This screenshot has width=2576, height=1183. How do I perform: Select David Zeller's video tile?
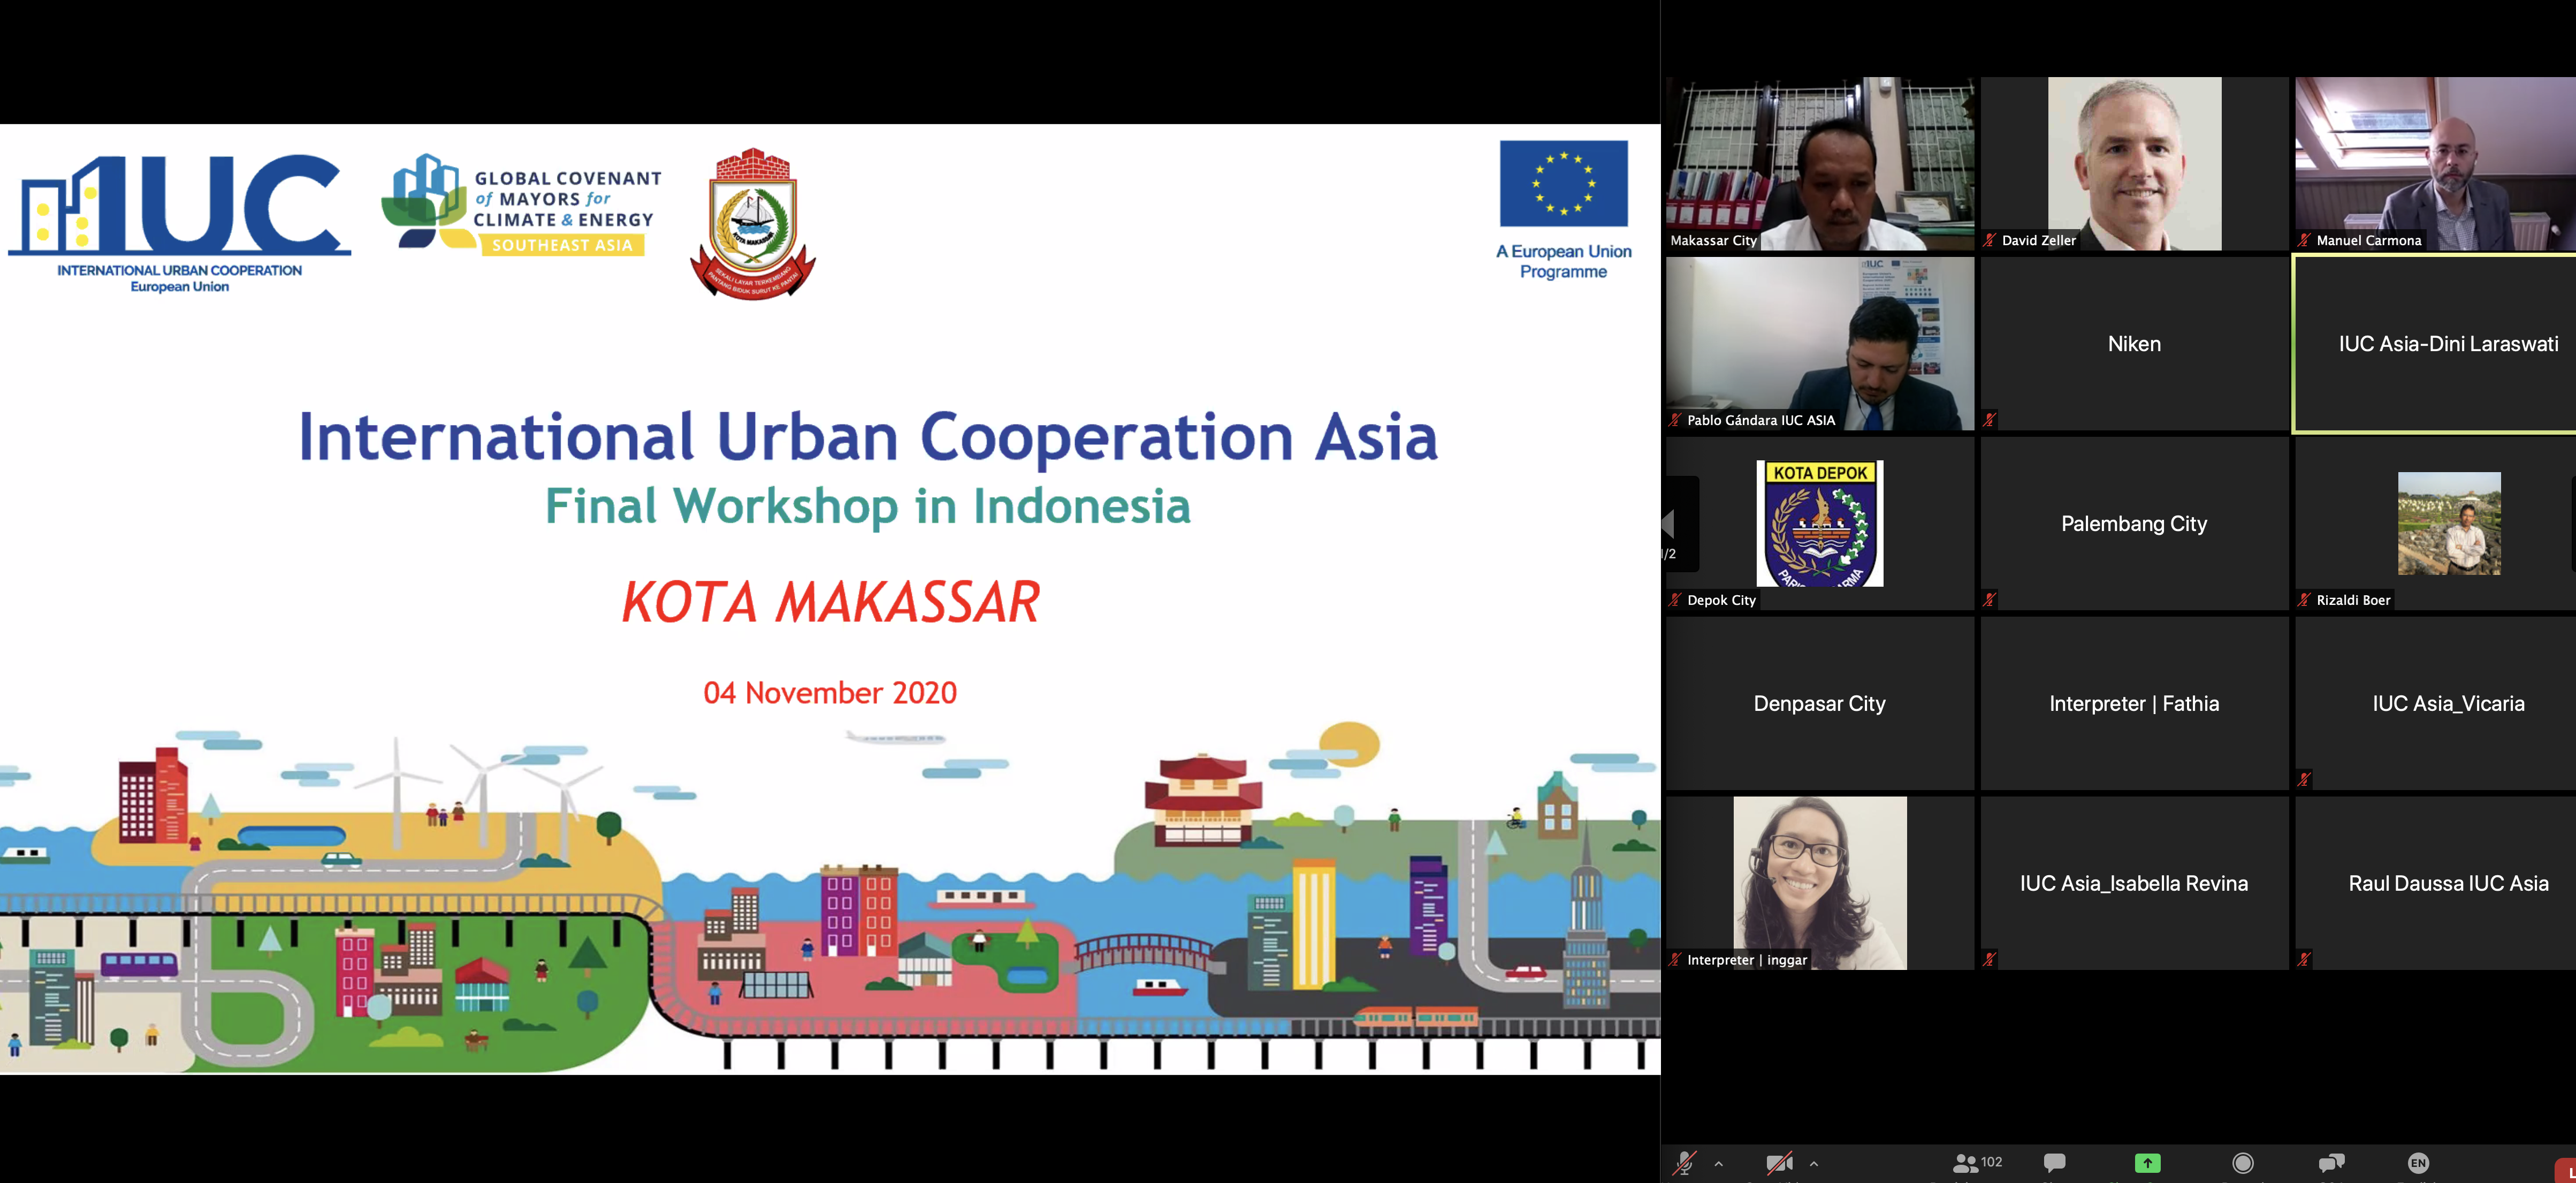click(2134, 163)
